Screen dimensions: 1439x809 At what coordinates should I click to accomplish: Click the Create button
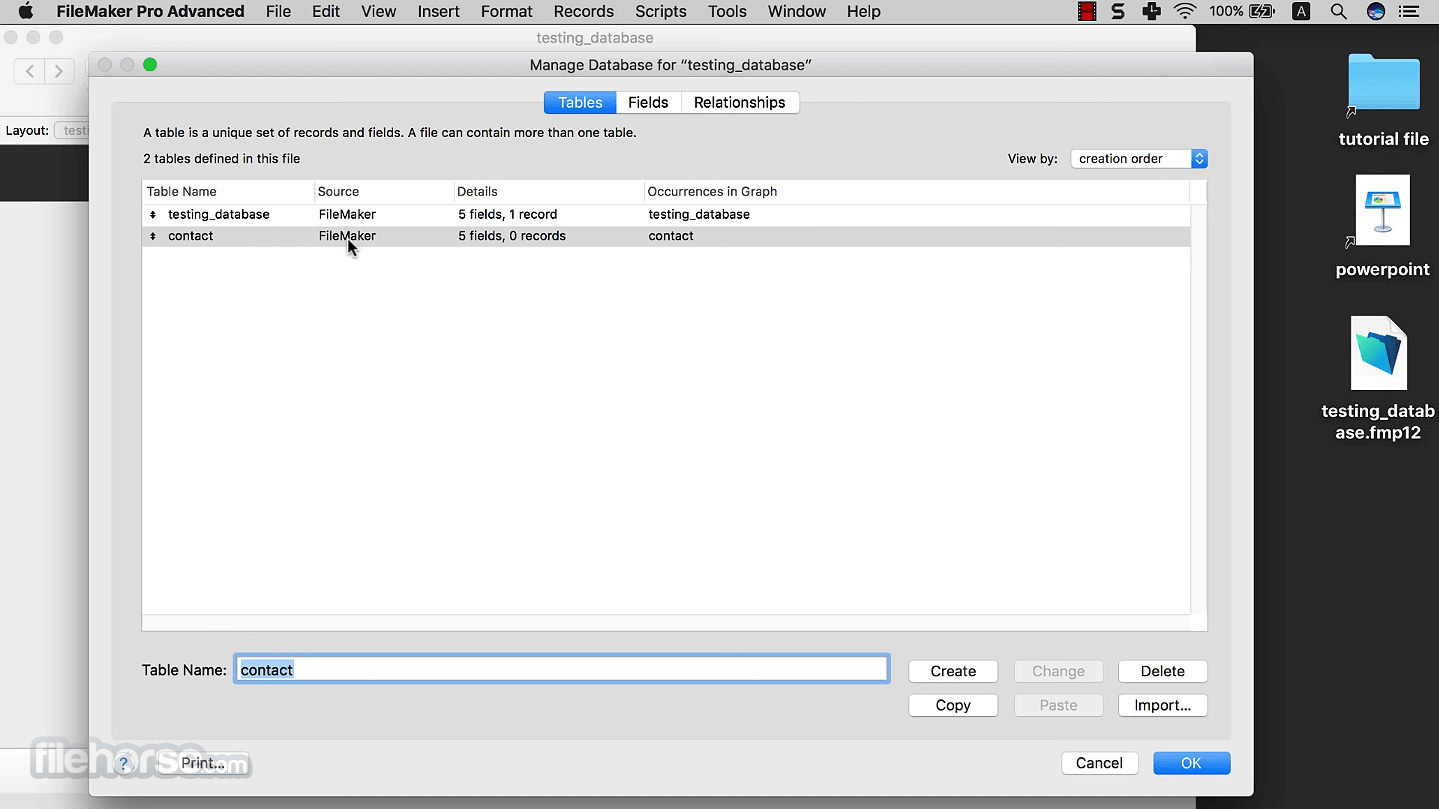[953, 672]
